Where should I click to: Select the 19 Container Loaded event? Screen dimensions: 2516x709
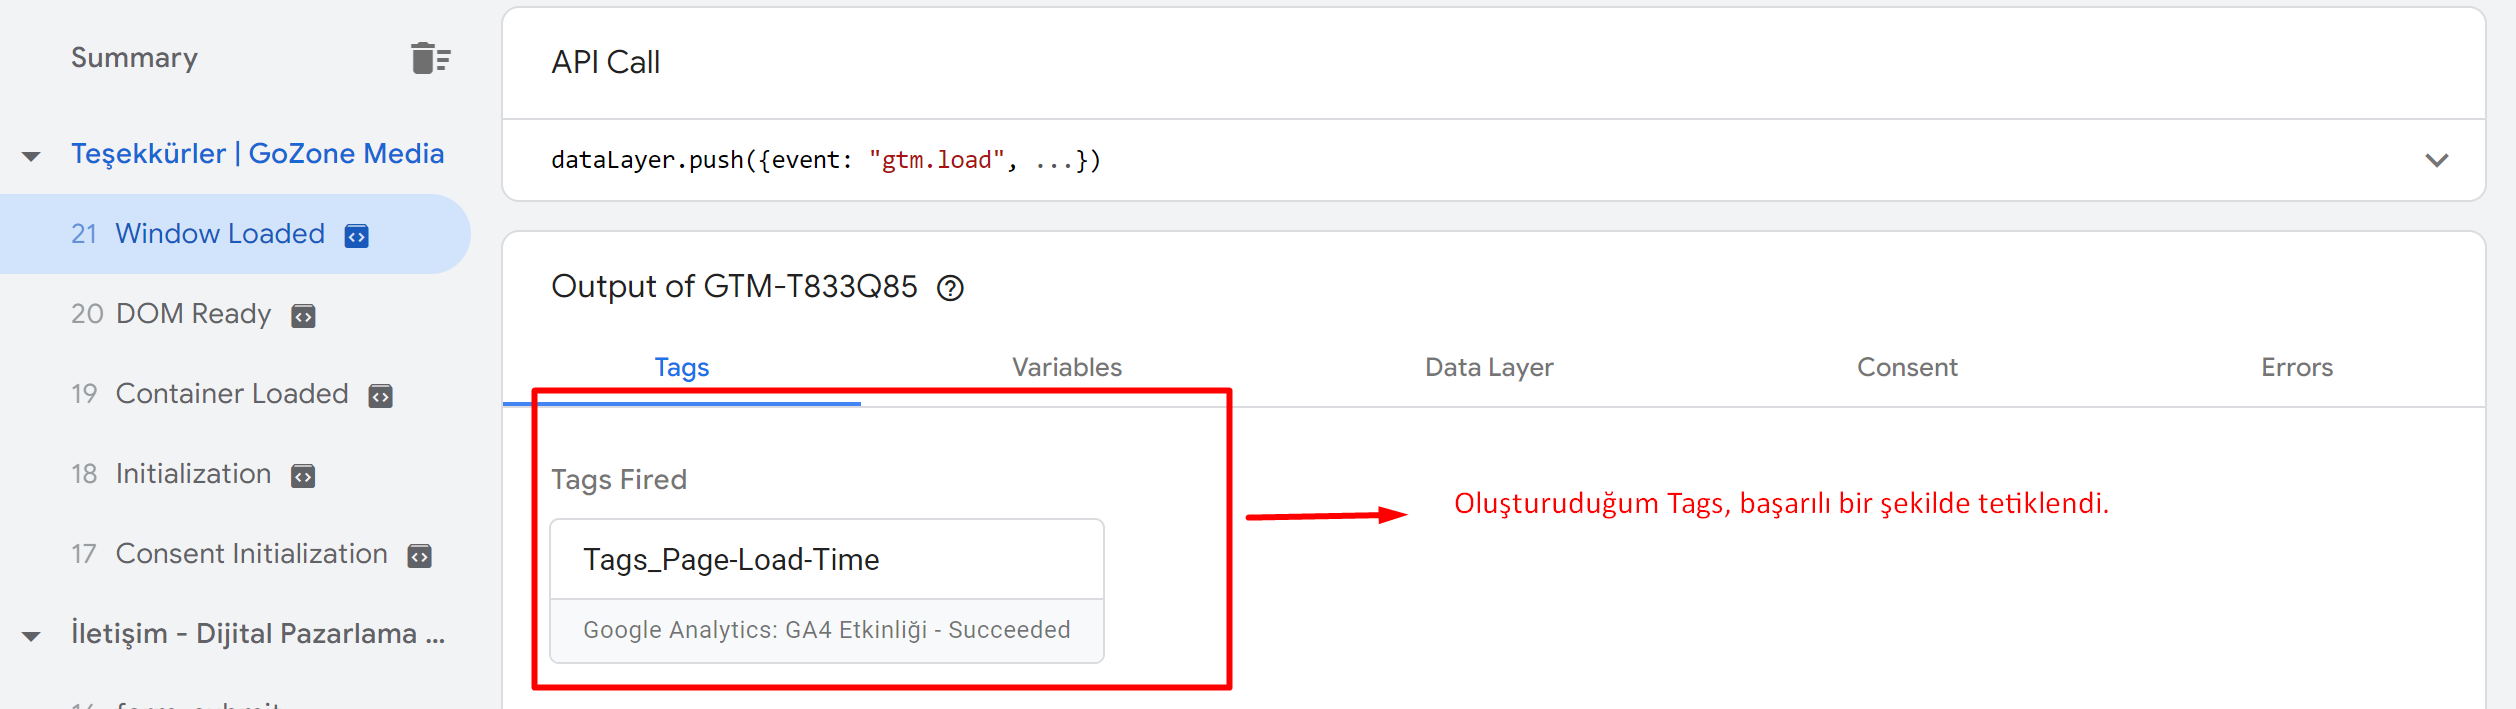click(x=231, y=394)
